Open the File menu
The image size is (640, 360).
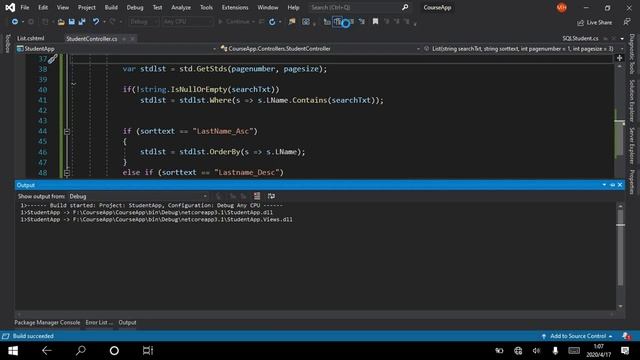tap(25, 7)
